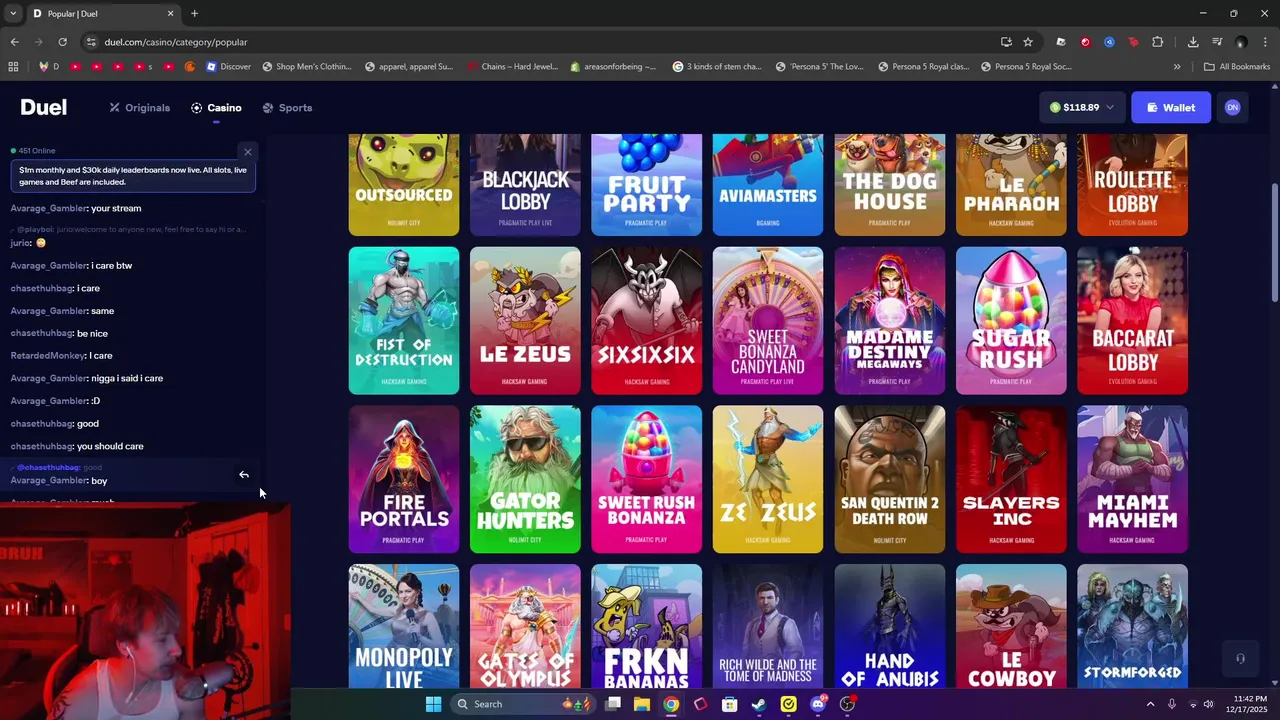The image size is (1280, 720).
Task: Open a new browser tab
Action: point(194,14)
